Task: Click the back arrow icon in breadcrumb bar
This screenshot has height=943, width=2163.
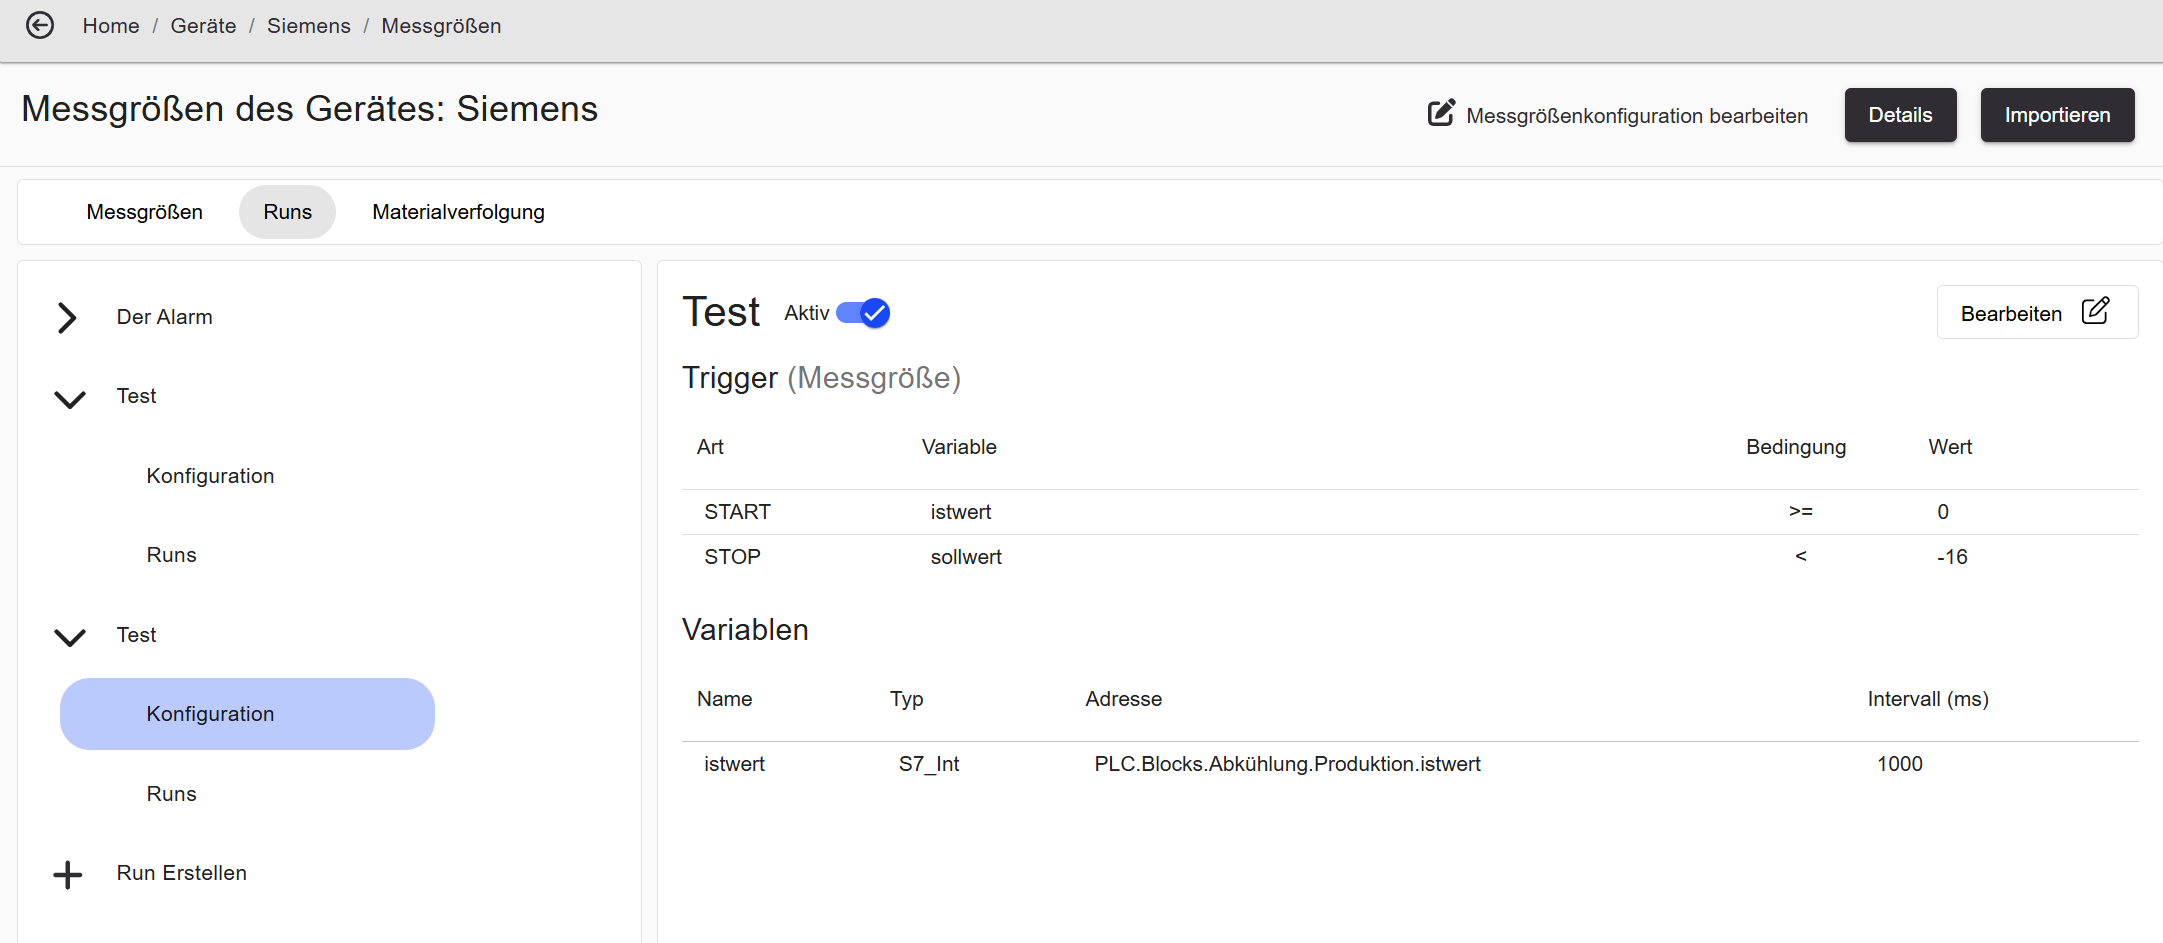Action: [x=40, y=25]
